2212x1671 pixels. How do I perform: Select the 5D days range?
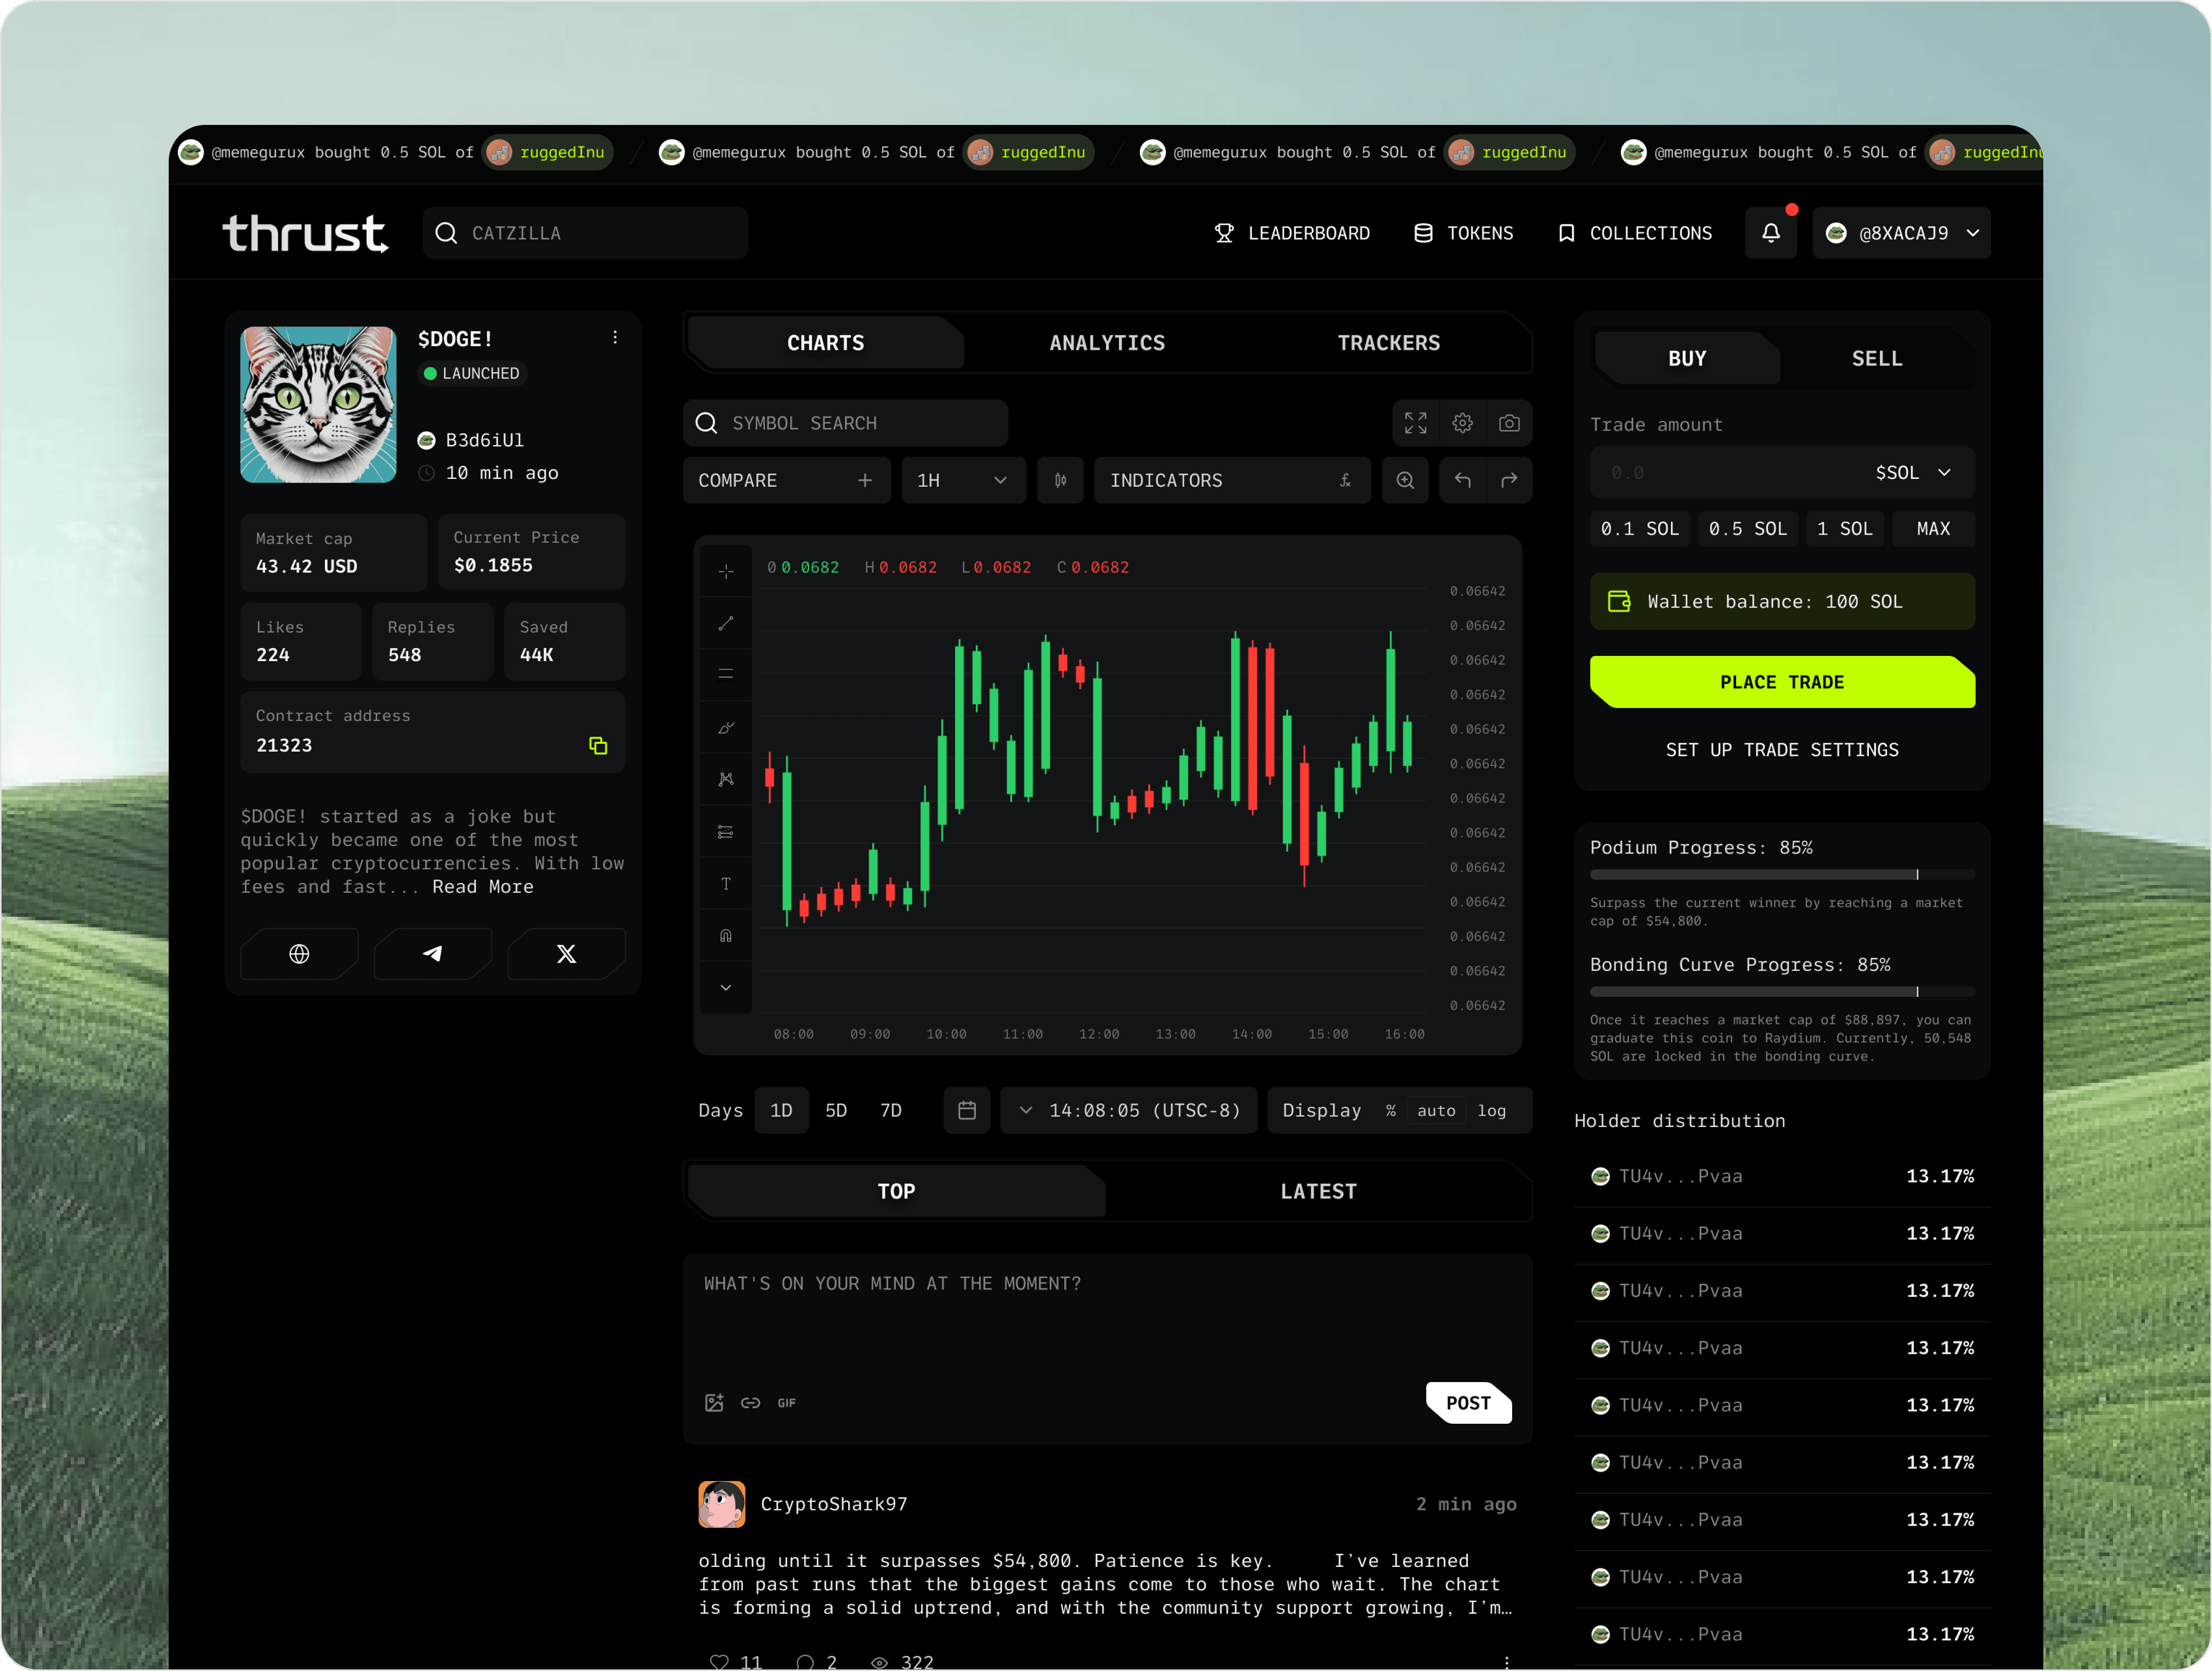pos(836,1111)
